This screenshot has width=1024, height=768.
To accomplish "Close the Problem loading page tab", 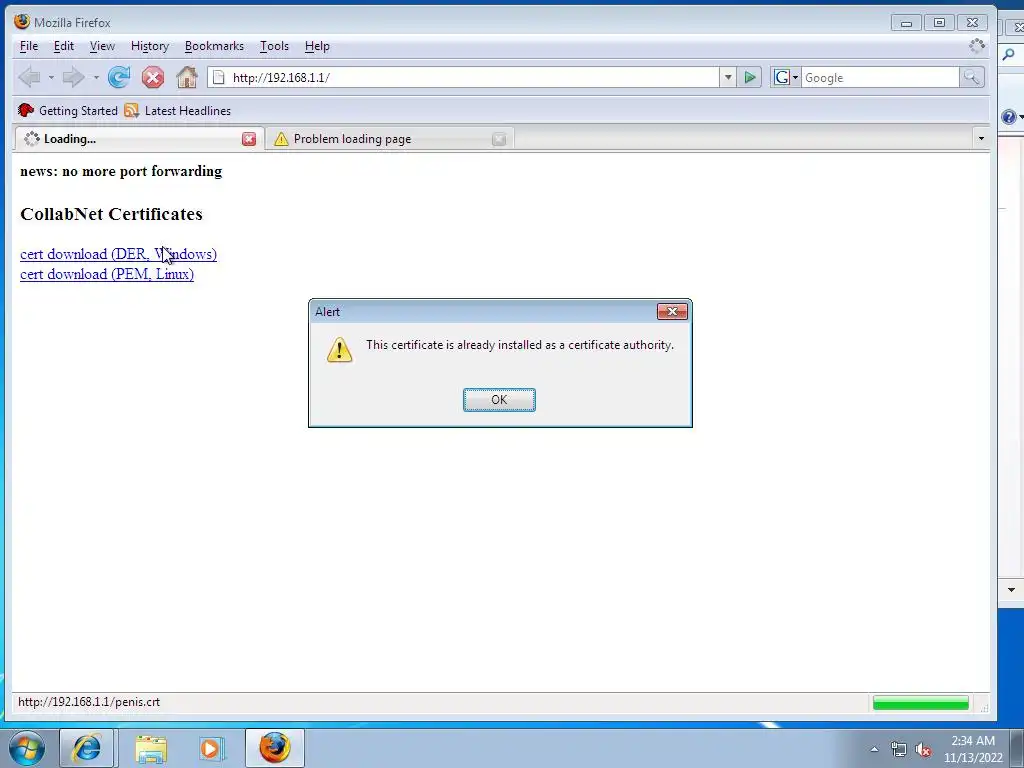I will point(499,139).
